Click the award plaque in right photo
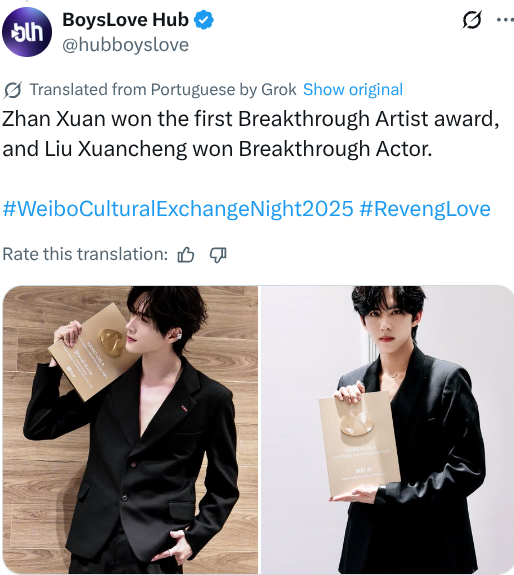The height and width of the screenshot is (575, 514). (x=359, y=445)
